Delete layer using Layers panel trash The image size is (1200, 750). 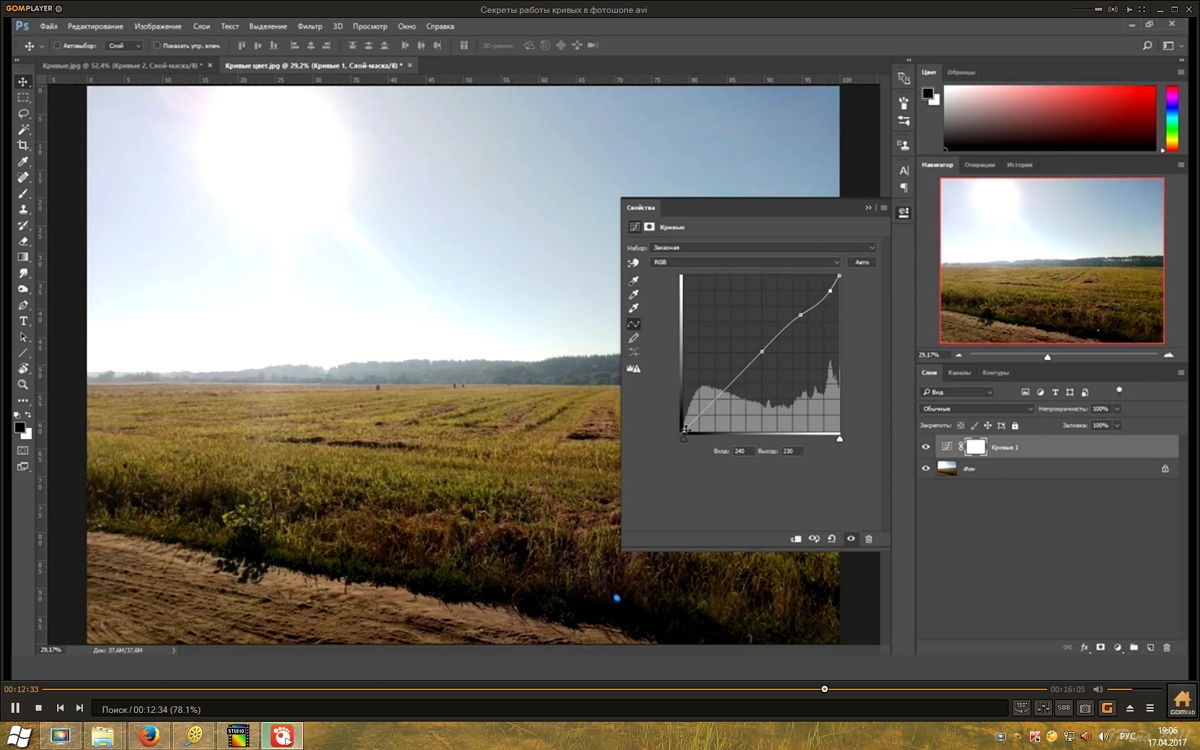pos(1167,648)
